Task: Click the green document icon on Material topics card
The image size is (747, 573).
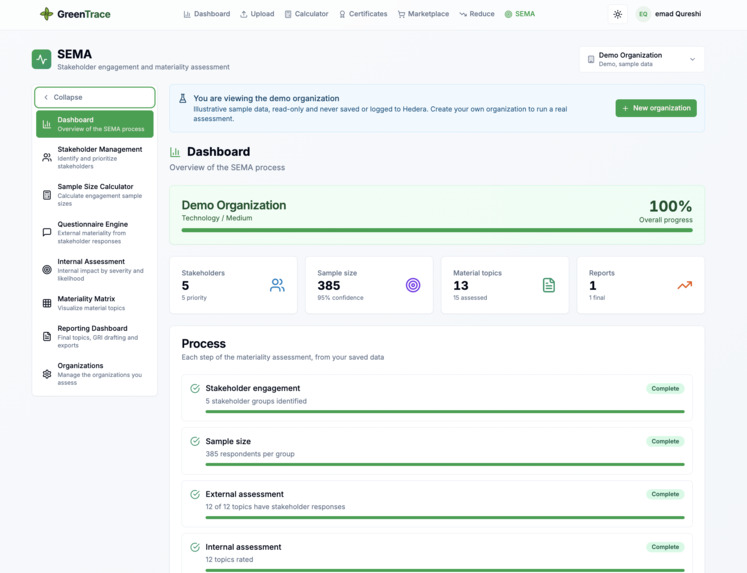Action: tap(549, 285)
